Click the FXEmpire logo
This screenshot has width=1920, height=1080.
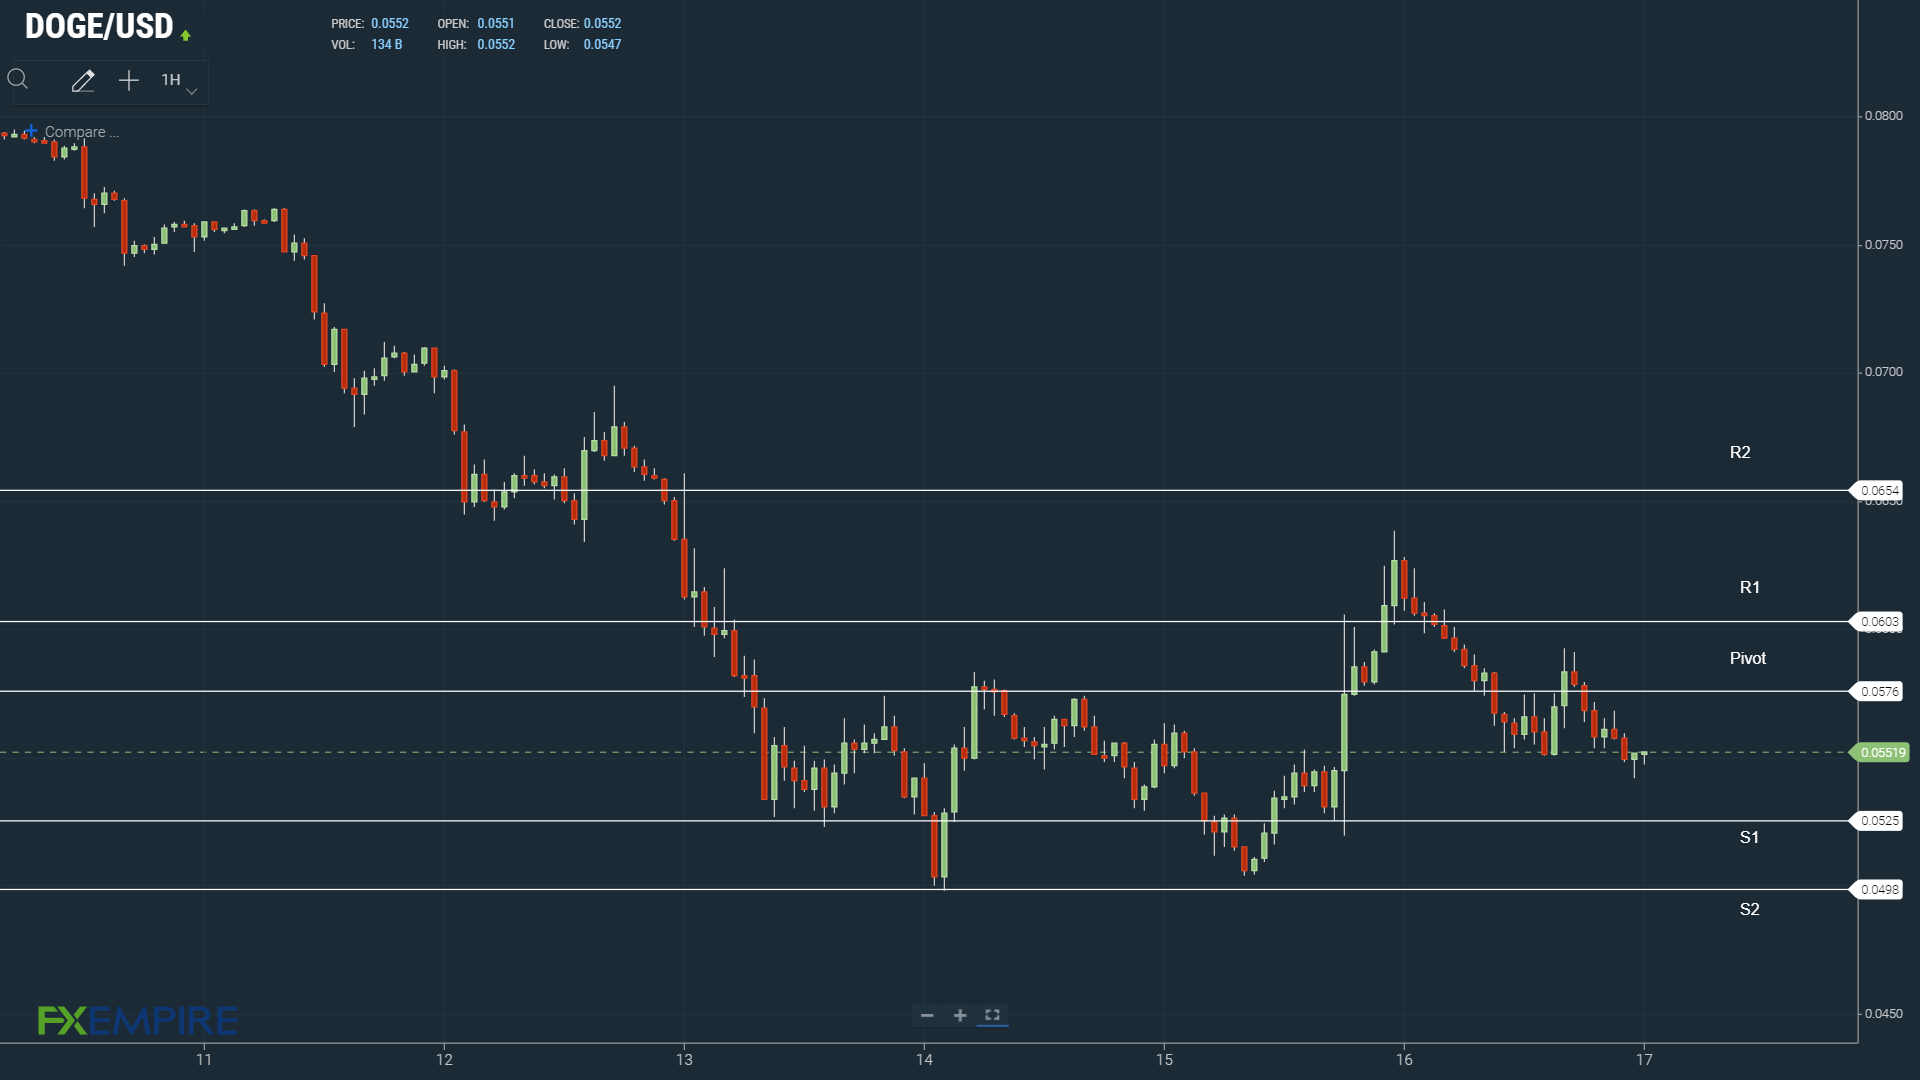(x=138, y=1020)
